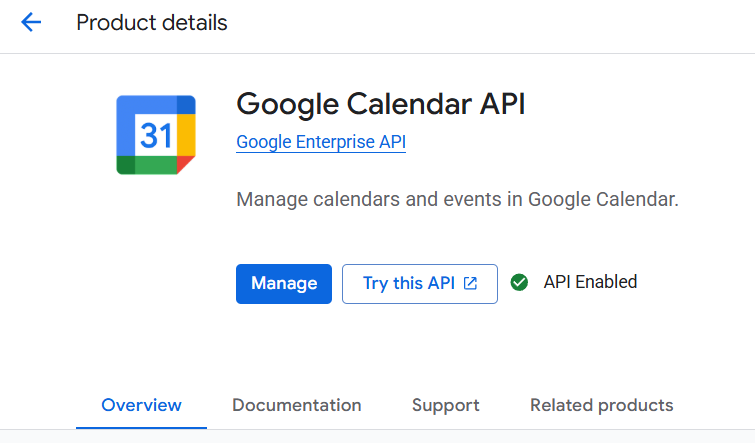
Task: Click the Manage calendars and events description
Action: [x=458, y=199]
